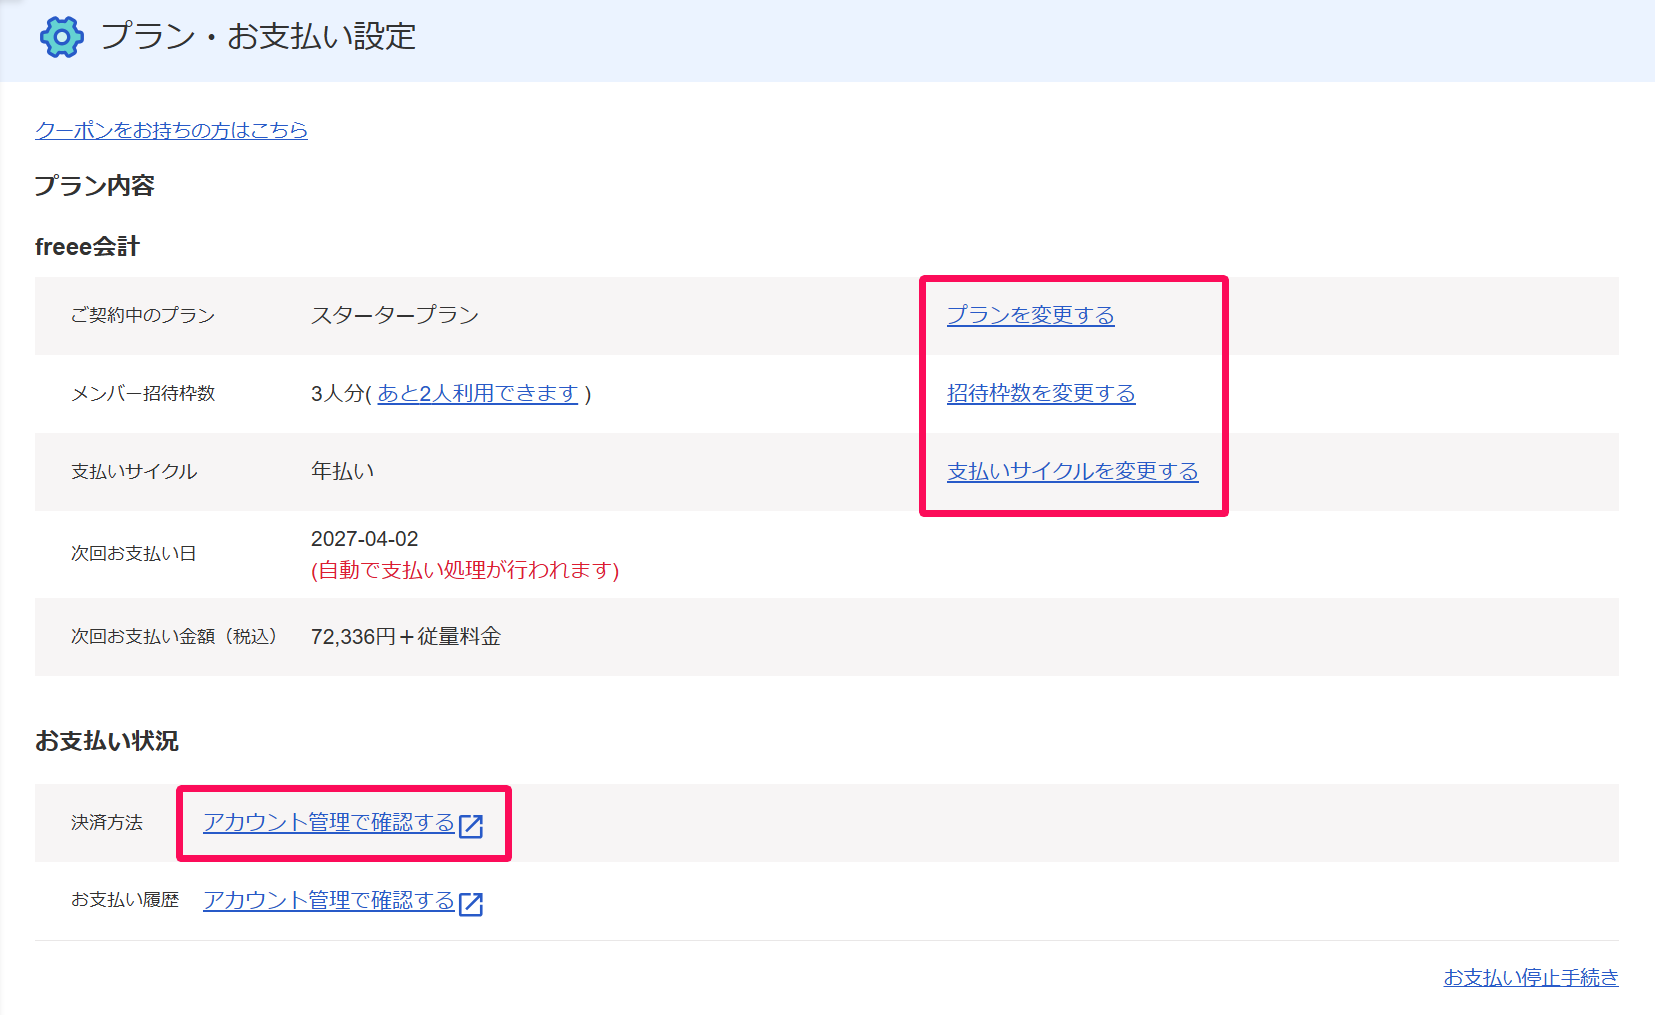Click the 支払いサイクル row label
Viewport: 1655px width, 1015px height.
(134, 471)
